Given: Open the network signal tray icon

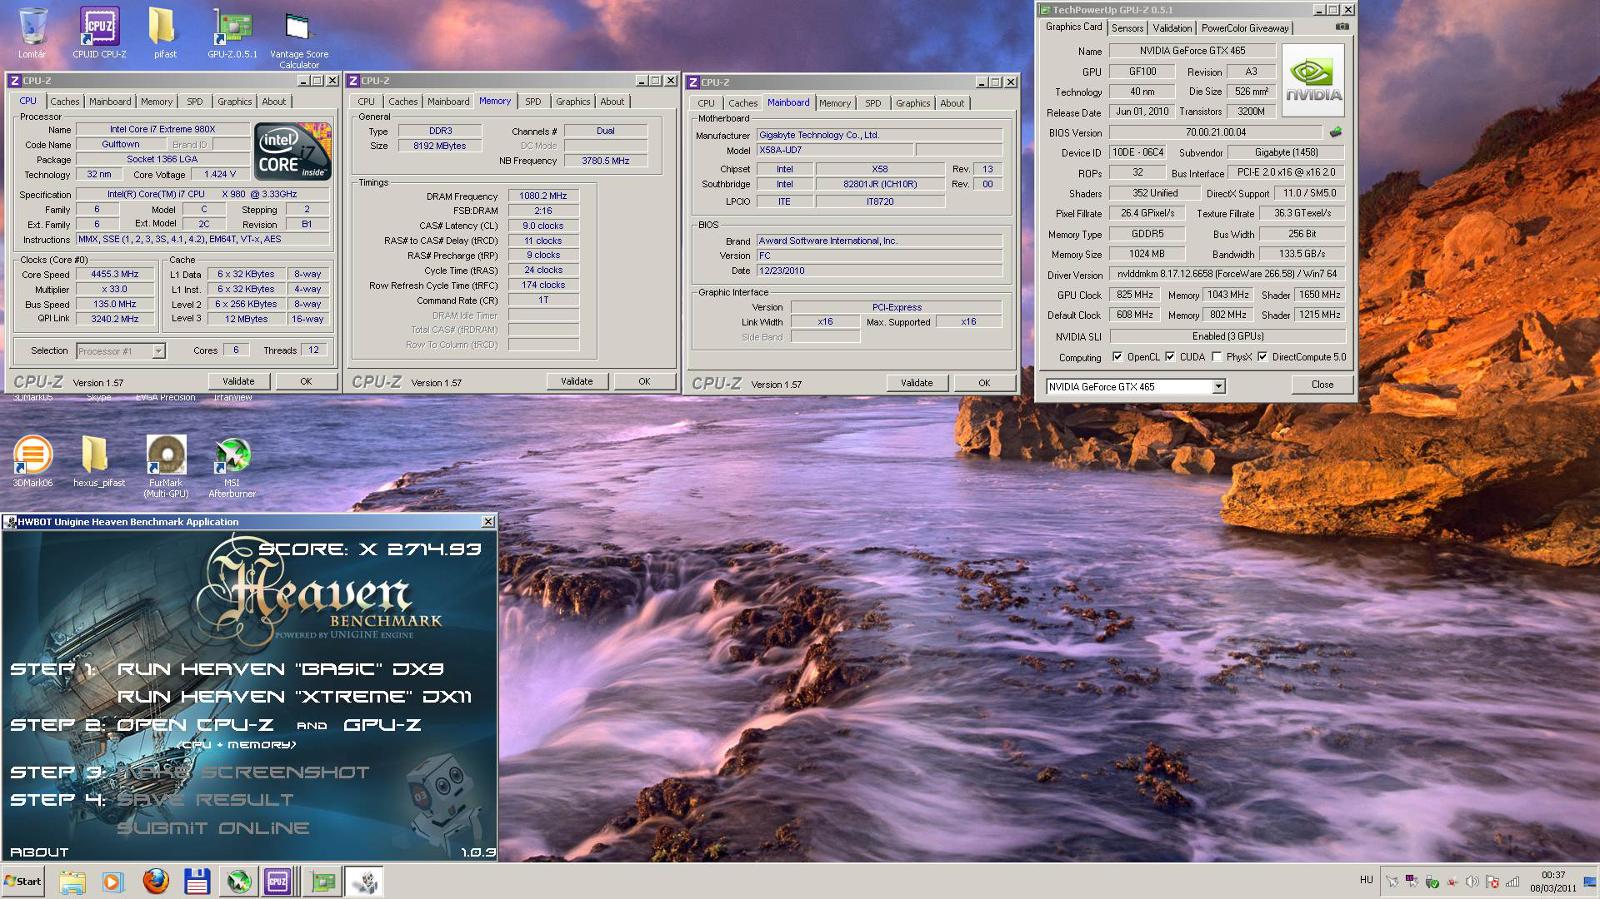Looking at the screenshot, I should [1512, 882].
